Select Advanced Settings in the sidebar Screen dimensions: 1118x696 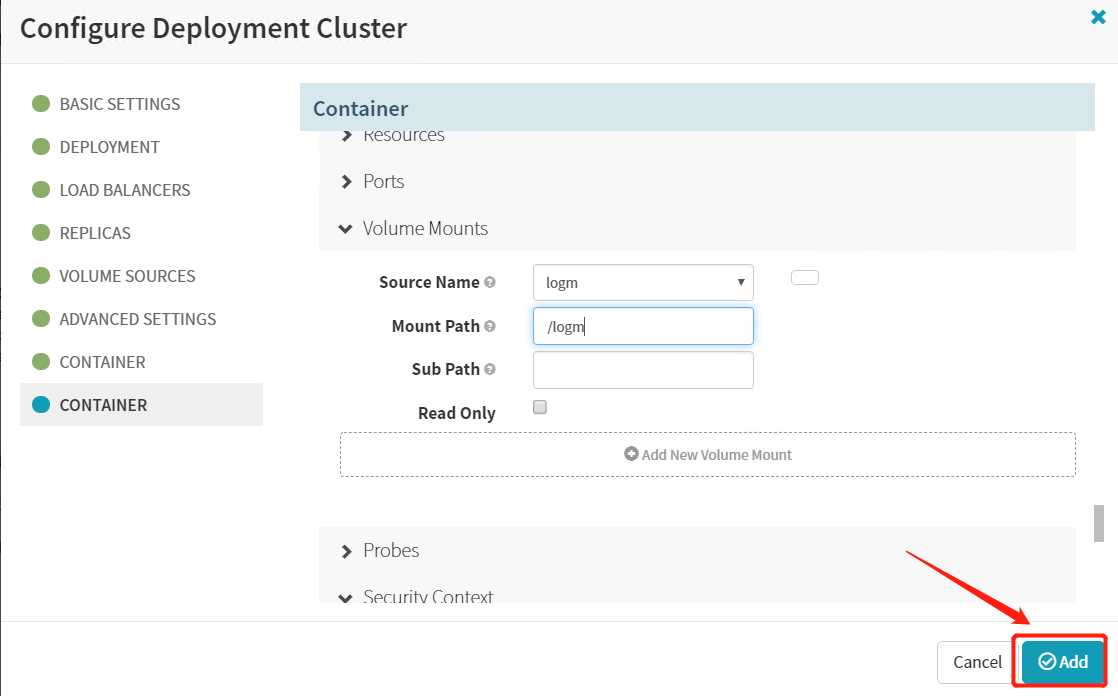point(137,319)
